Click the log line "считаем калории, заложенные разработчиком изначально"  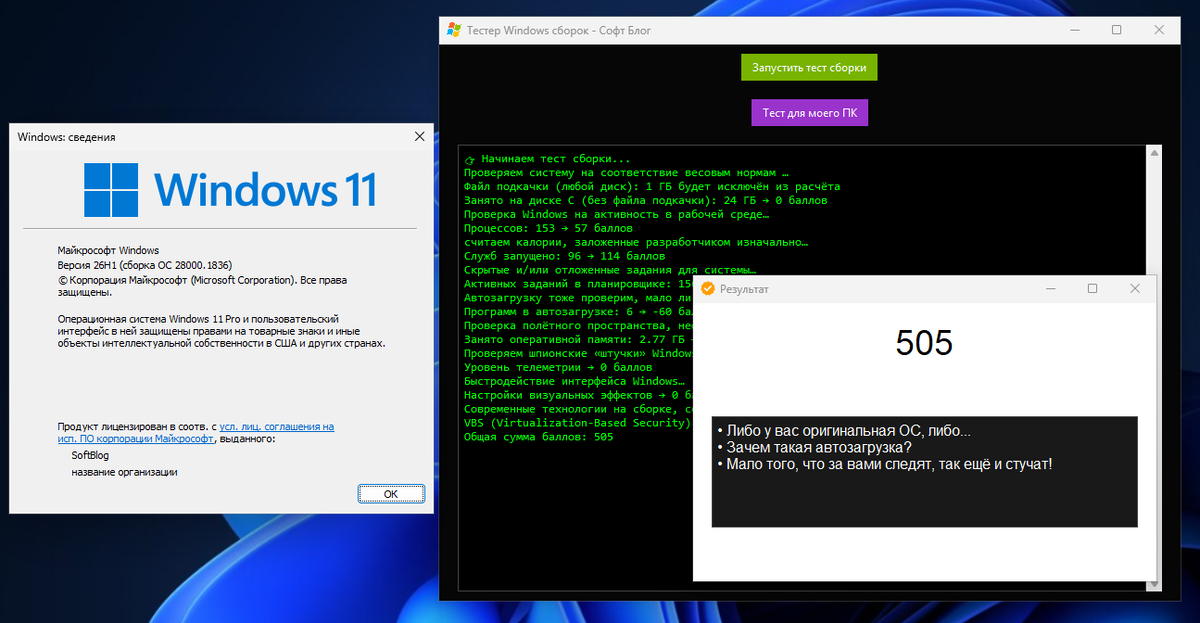pyautogui.click(x=636, y=242)
